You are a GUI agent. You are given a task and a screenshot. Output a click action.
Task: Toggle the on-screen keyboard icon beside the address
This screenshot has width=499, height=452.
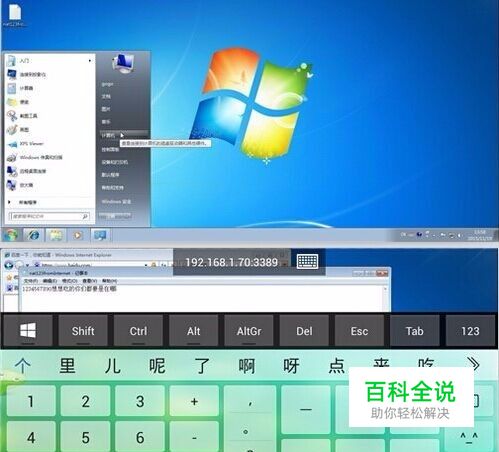click(307, 261)
